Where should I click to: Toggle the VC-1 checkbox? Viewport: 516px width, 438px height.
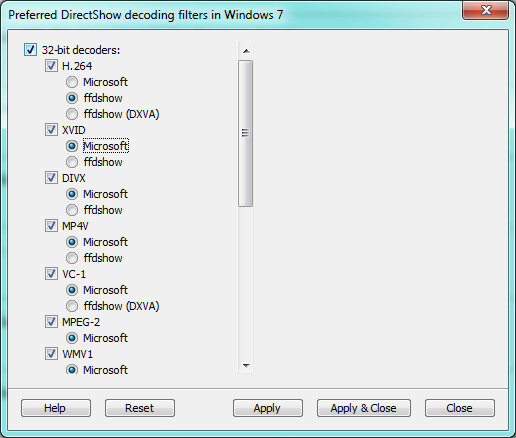click(51, 274)
